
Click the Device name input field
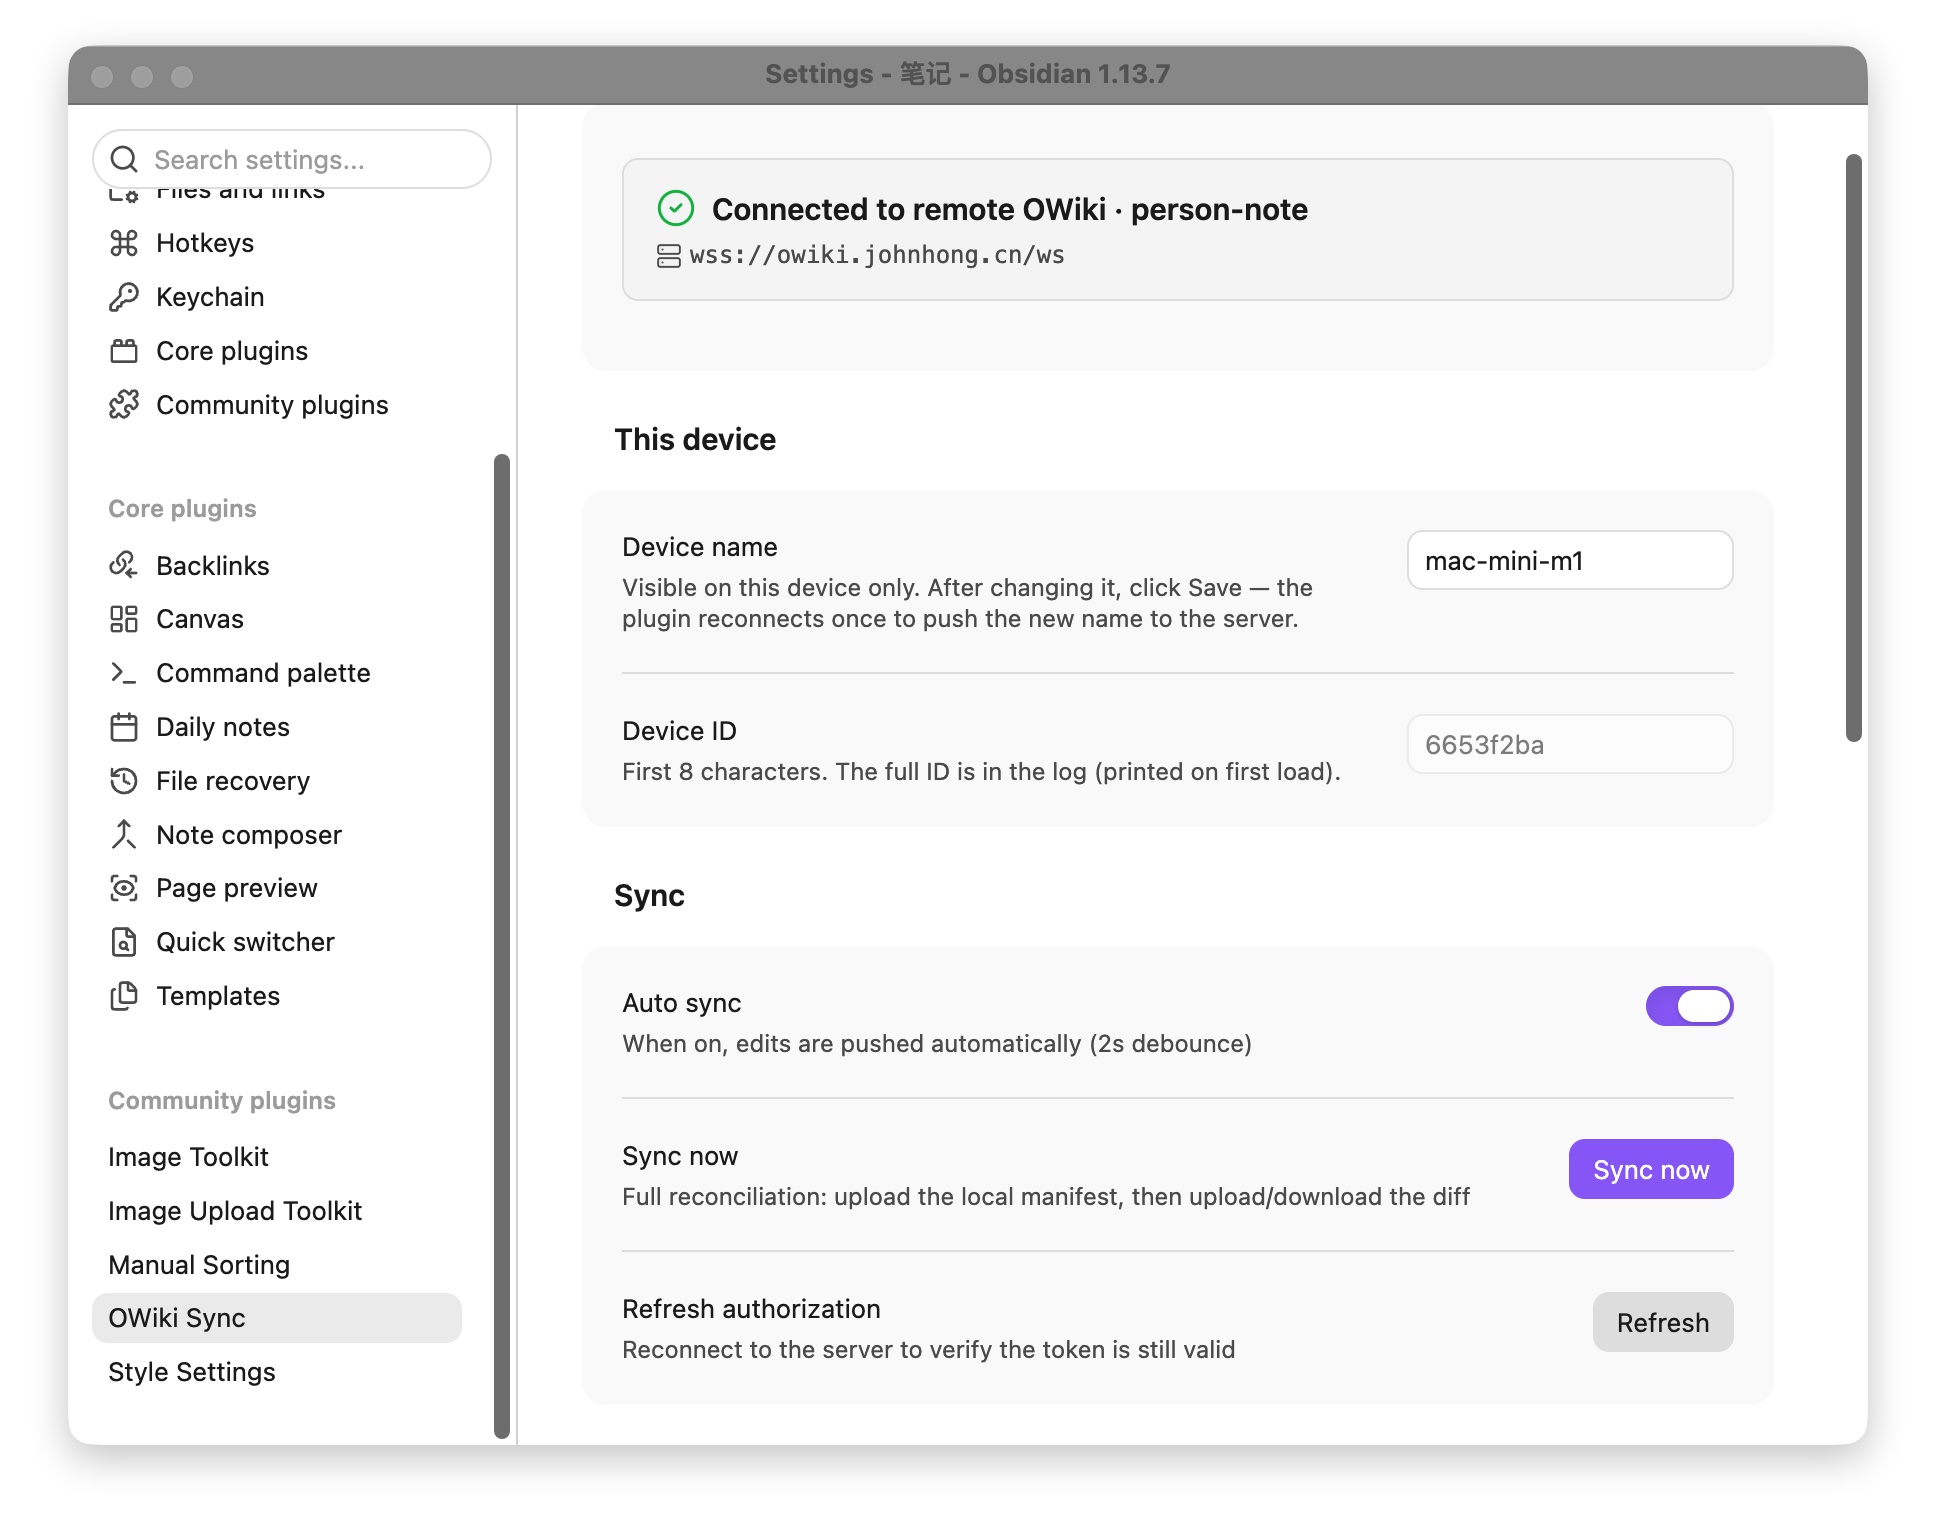(x=1570, y=560)
